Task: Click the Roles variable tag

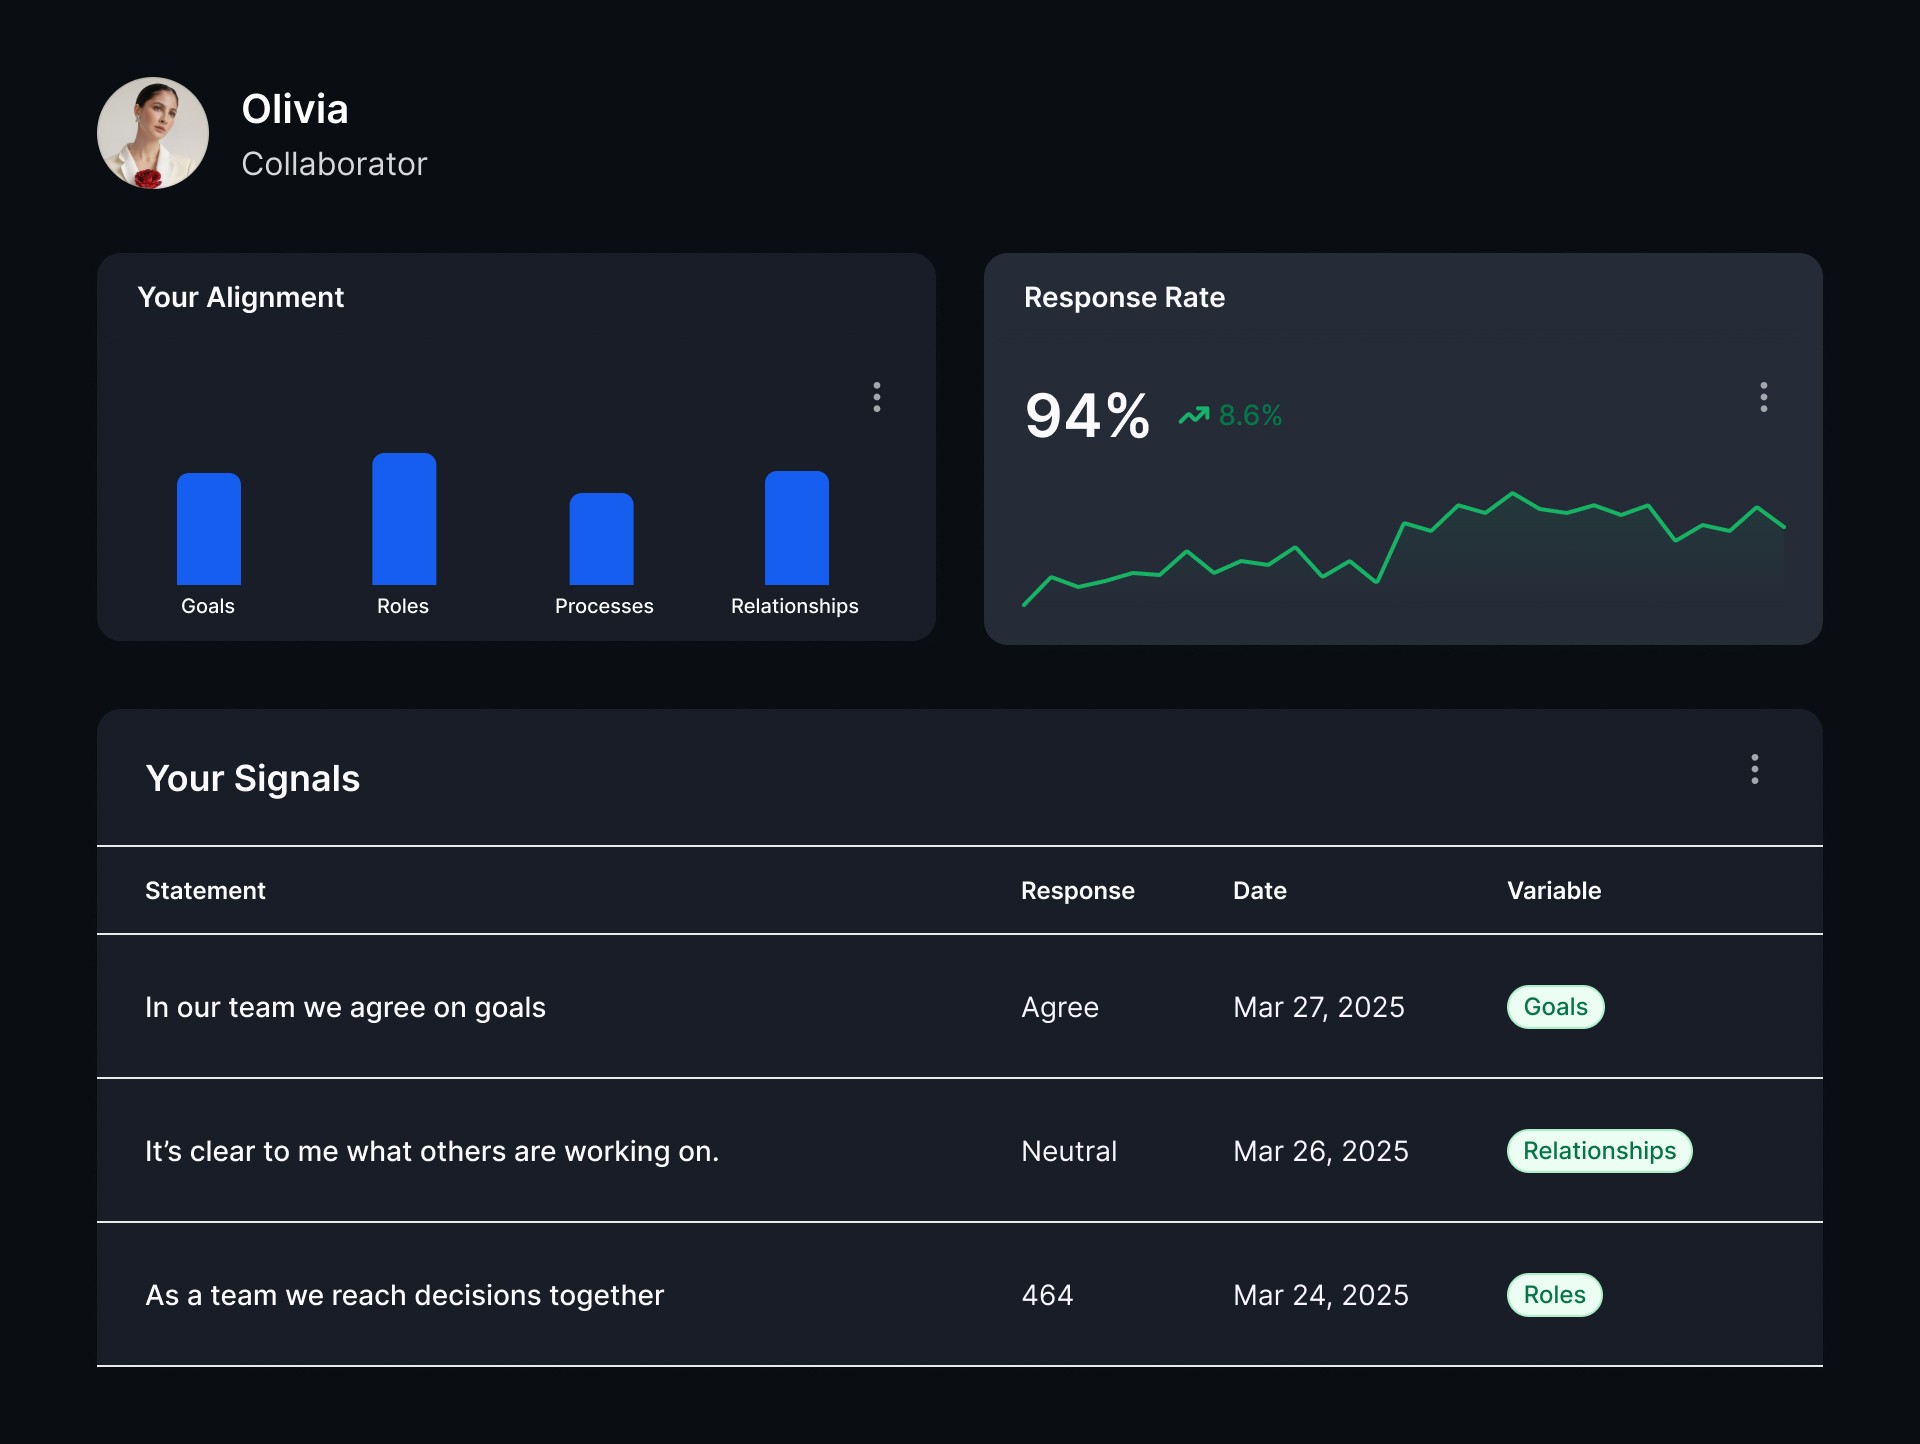Action: [x=1554, y=1295]
